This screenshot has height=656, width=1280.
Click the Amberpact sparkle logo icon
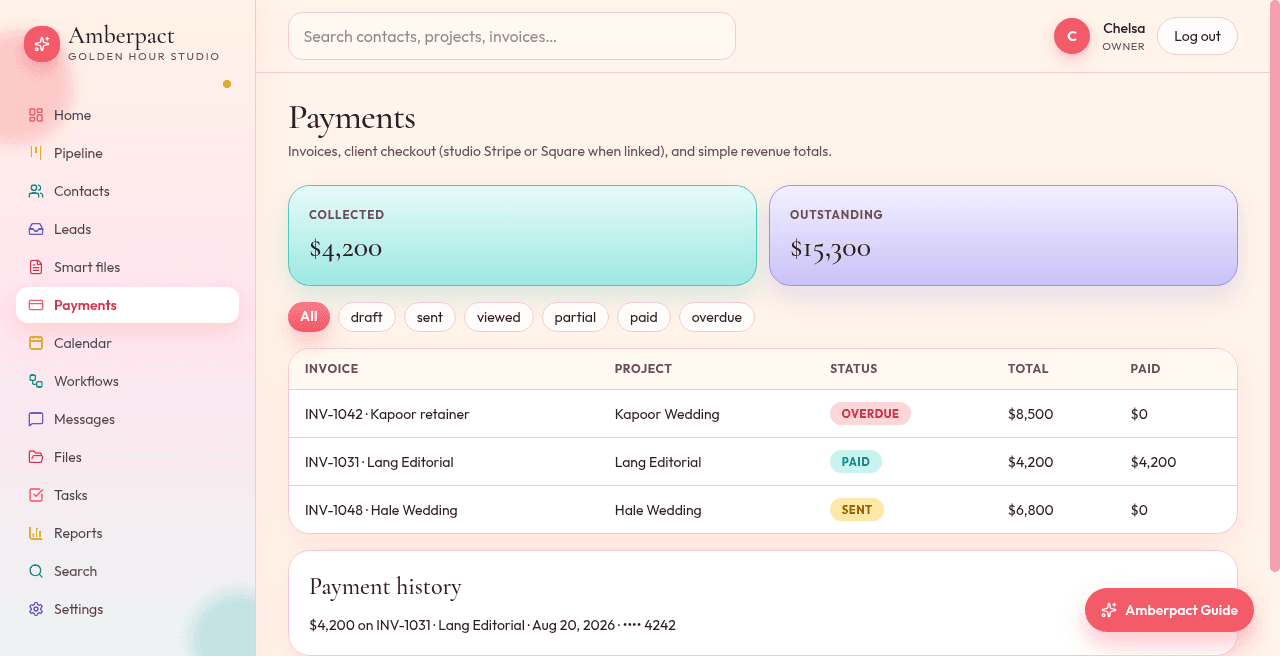(x=42, y=44)
